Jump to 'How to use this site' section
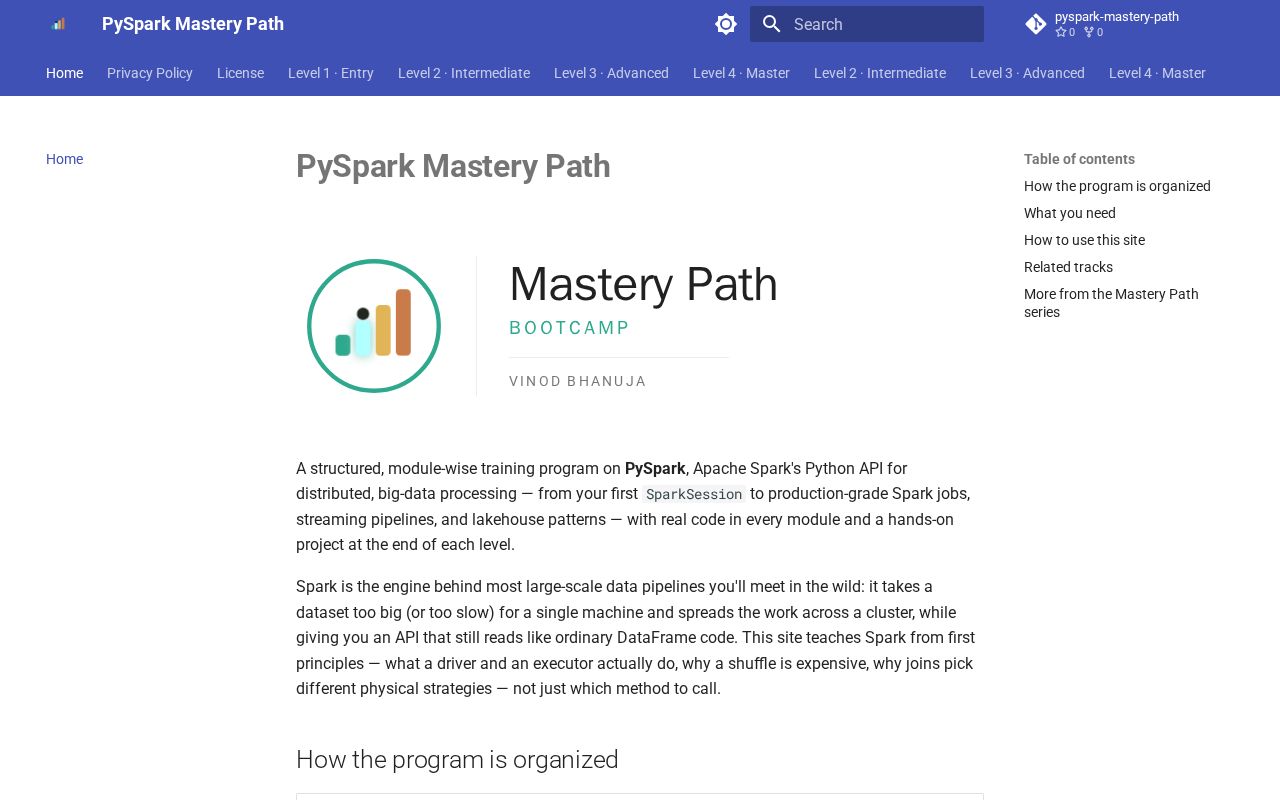 click(1084, 240)
